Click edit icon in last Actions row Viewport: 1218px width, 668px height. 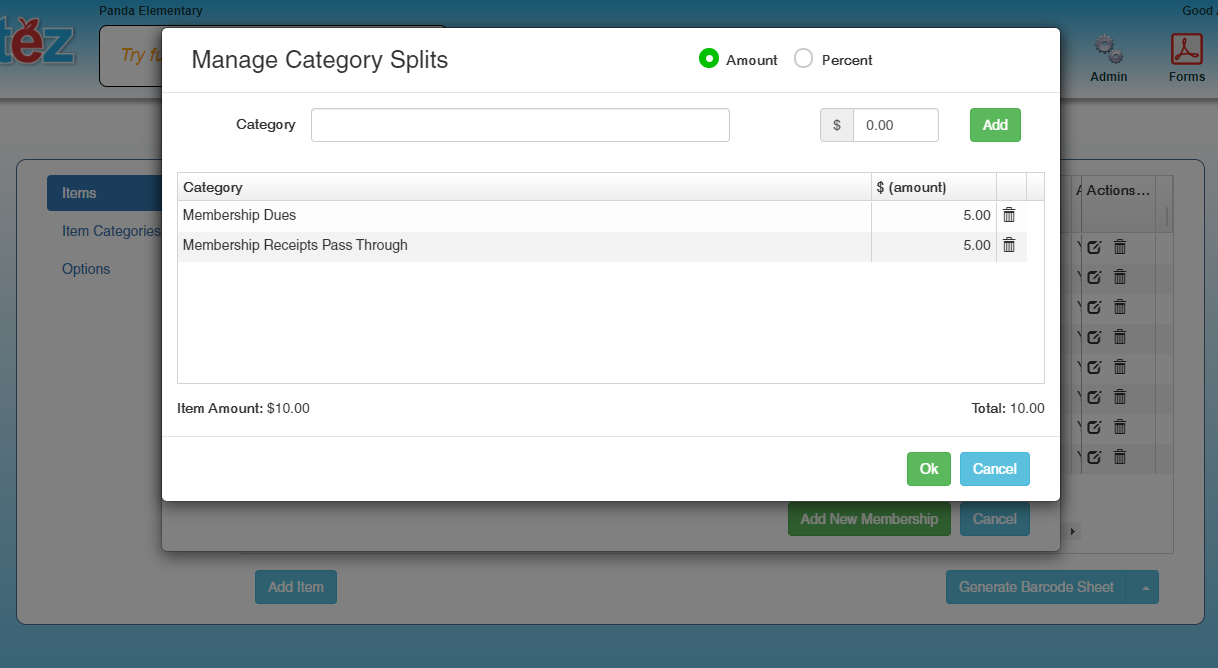(1094, 457)
